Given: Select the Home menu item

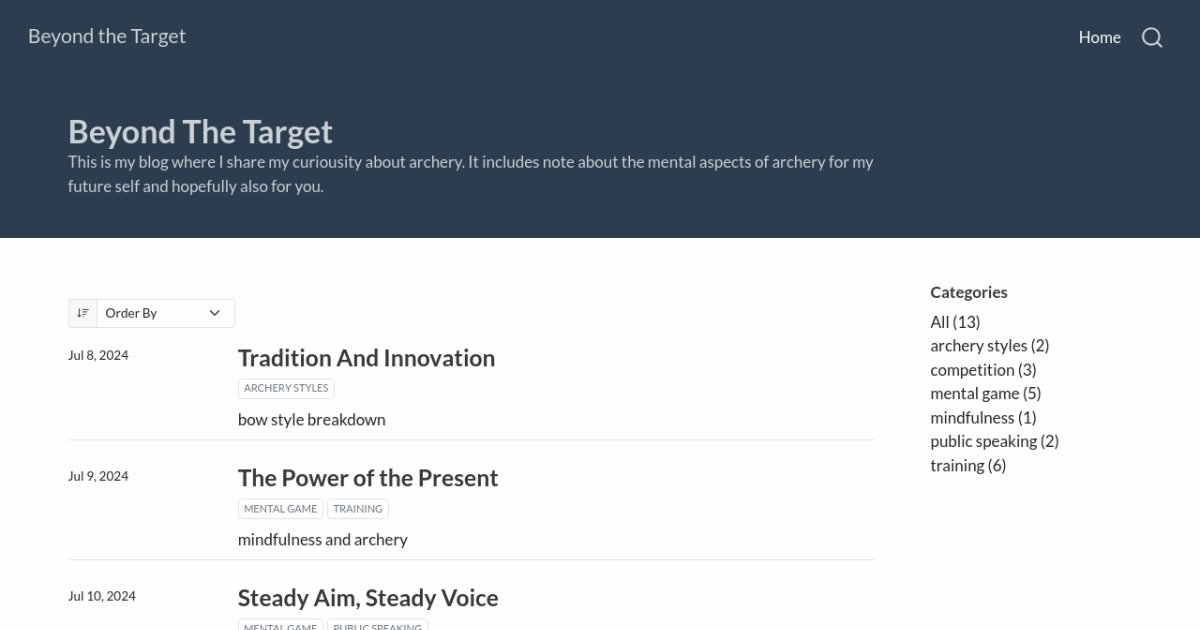Looking at the screenshot, I should click(1099, 37).
